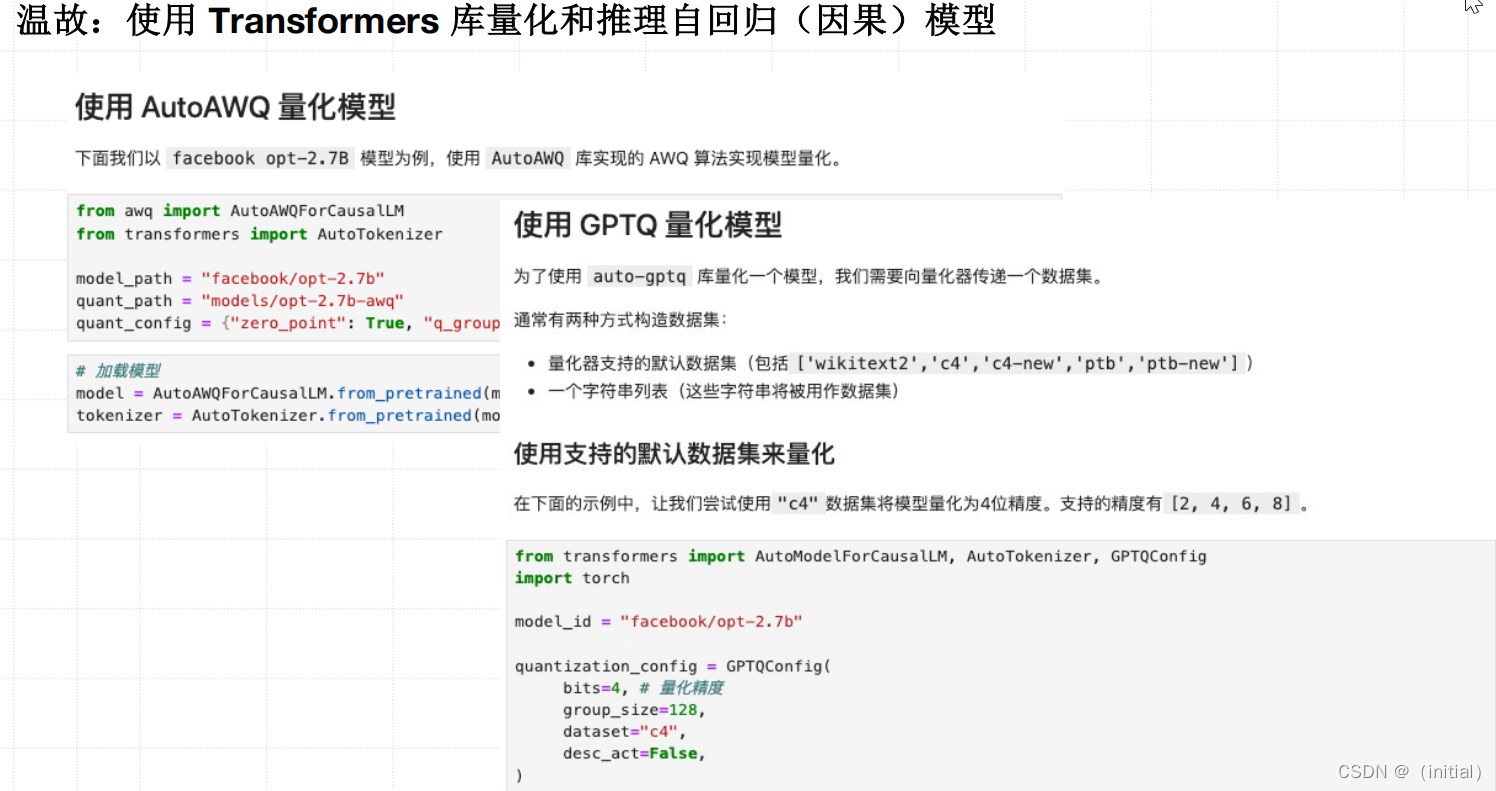1496x791 pixels.
Task: Click the inline code 'facebook opt-2.7B'
Action: click(260, 158)
